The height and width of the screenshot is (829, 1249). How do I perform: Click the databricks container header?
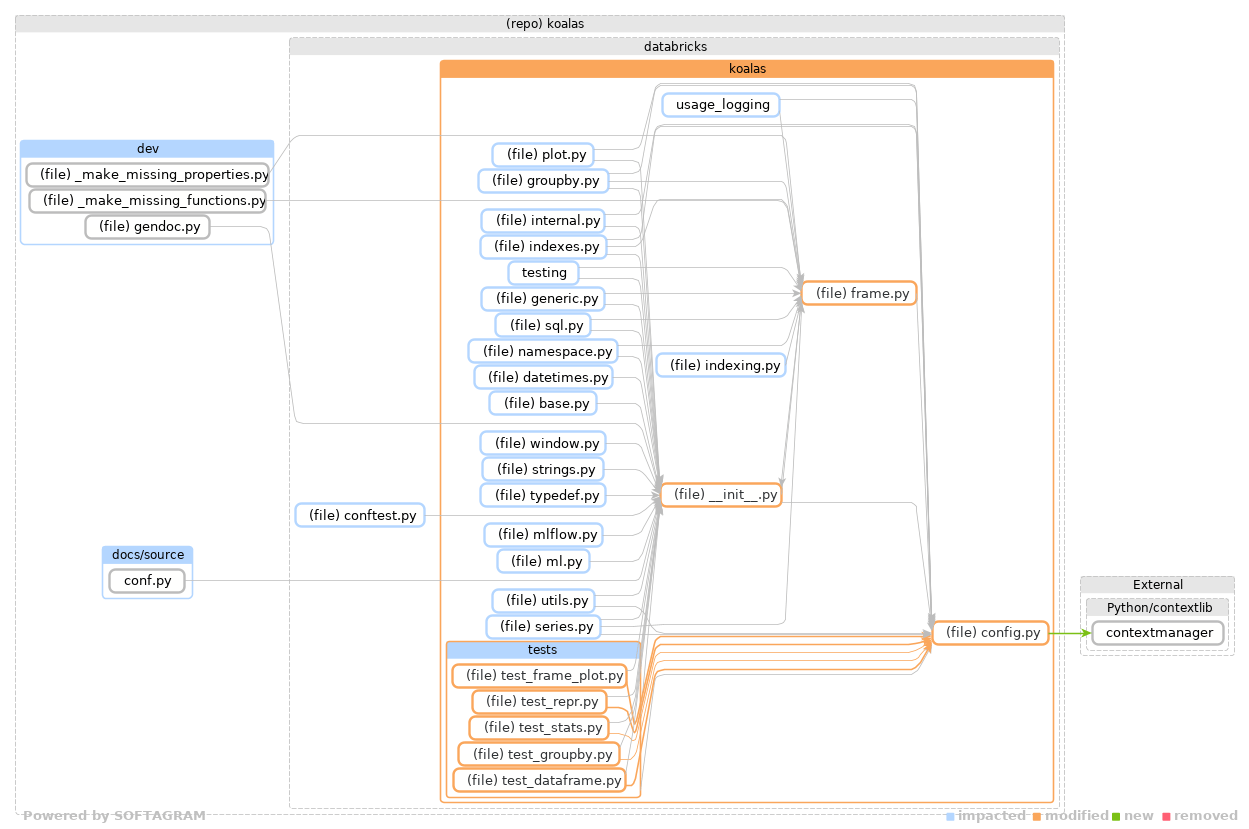click(x=675, y=46)
